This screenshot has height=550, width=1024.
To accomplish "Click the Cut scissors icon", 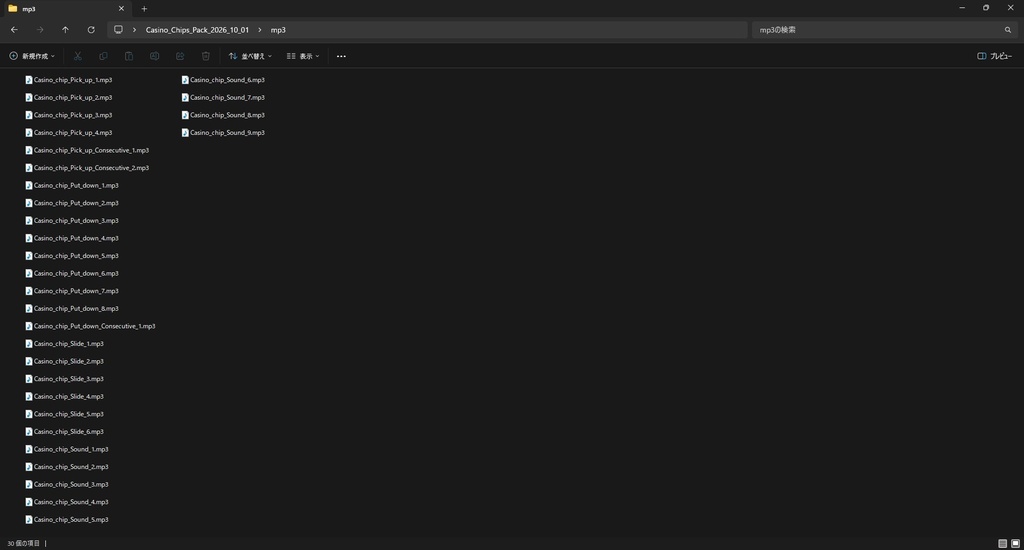I will point(78,56).
